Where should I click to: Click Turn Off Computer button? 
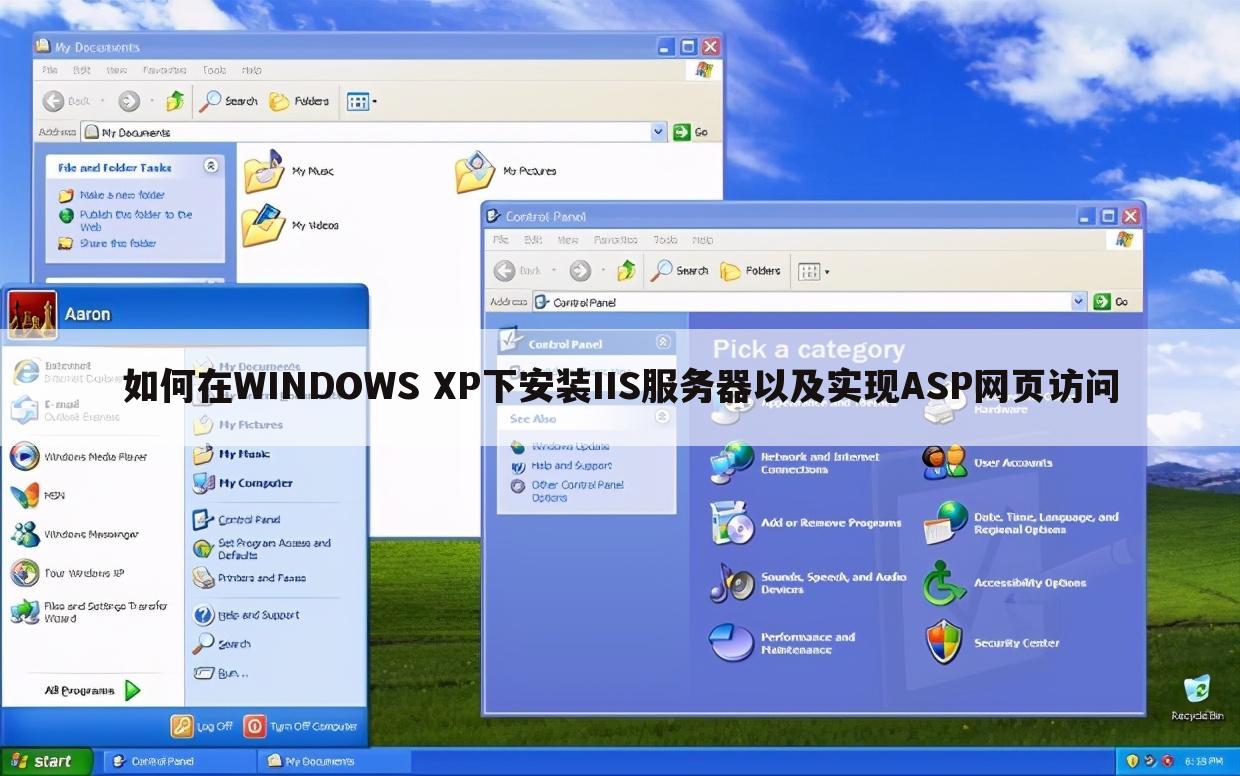click(301, 726)
